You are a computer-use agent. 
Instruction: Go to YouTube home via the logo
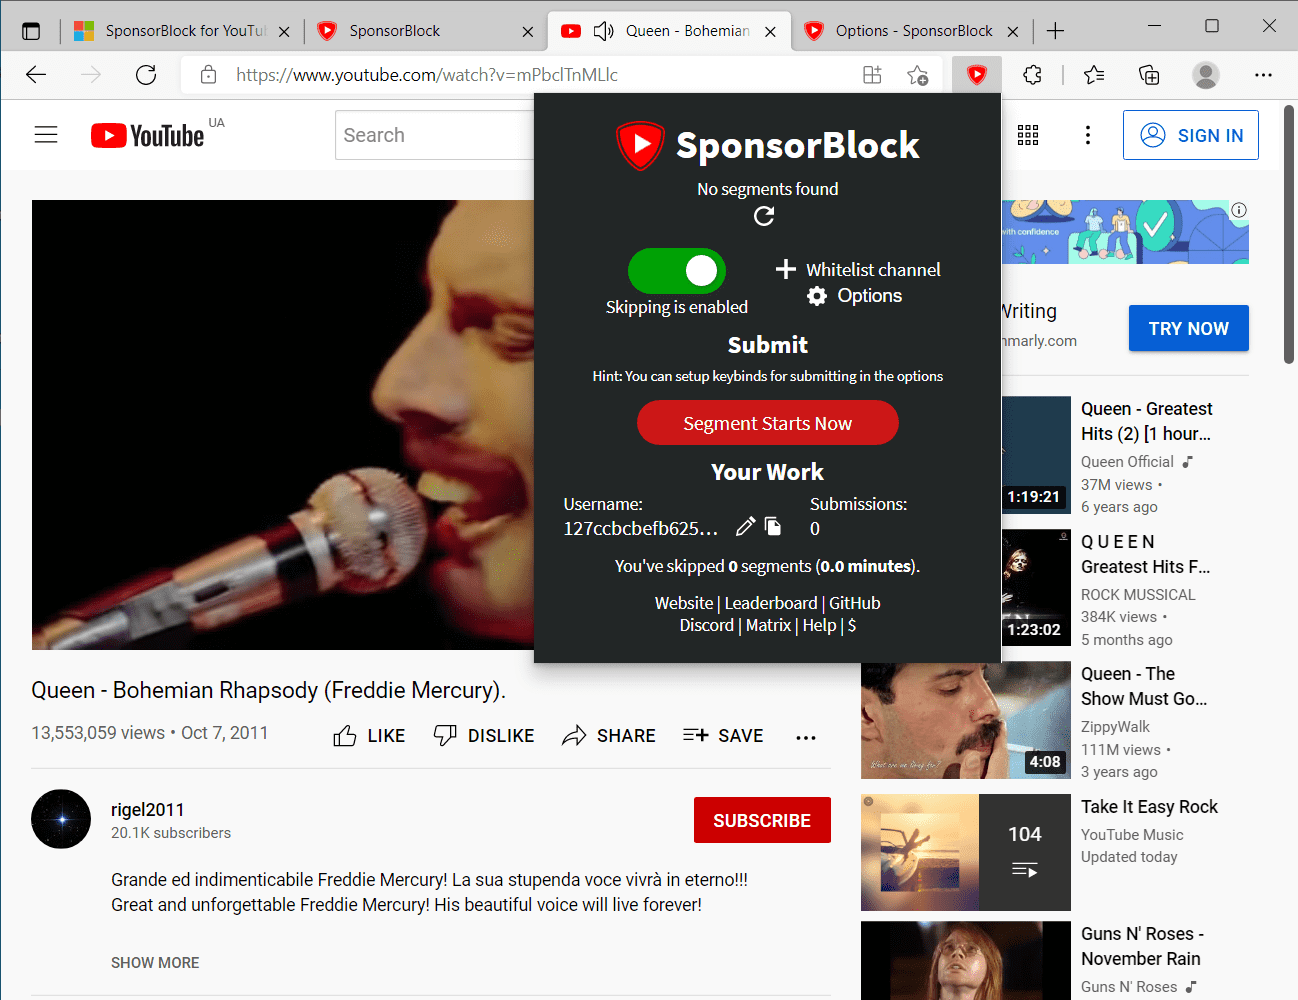(x=147, y=135)
